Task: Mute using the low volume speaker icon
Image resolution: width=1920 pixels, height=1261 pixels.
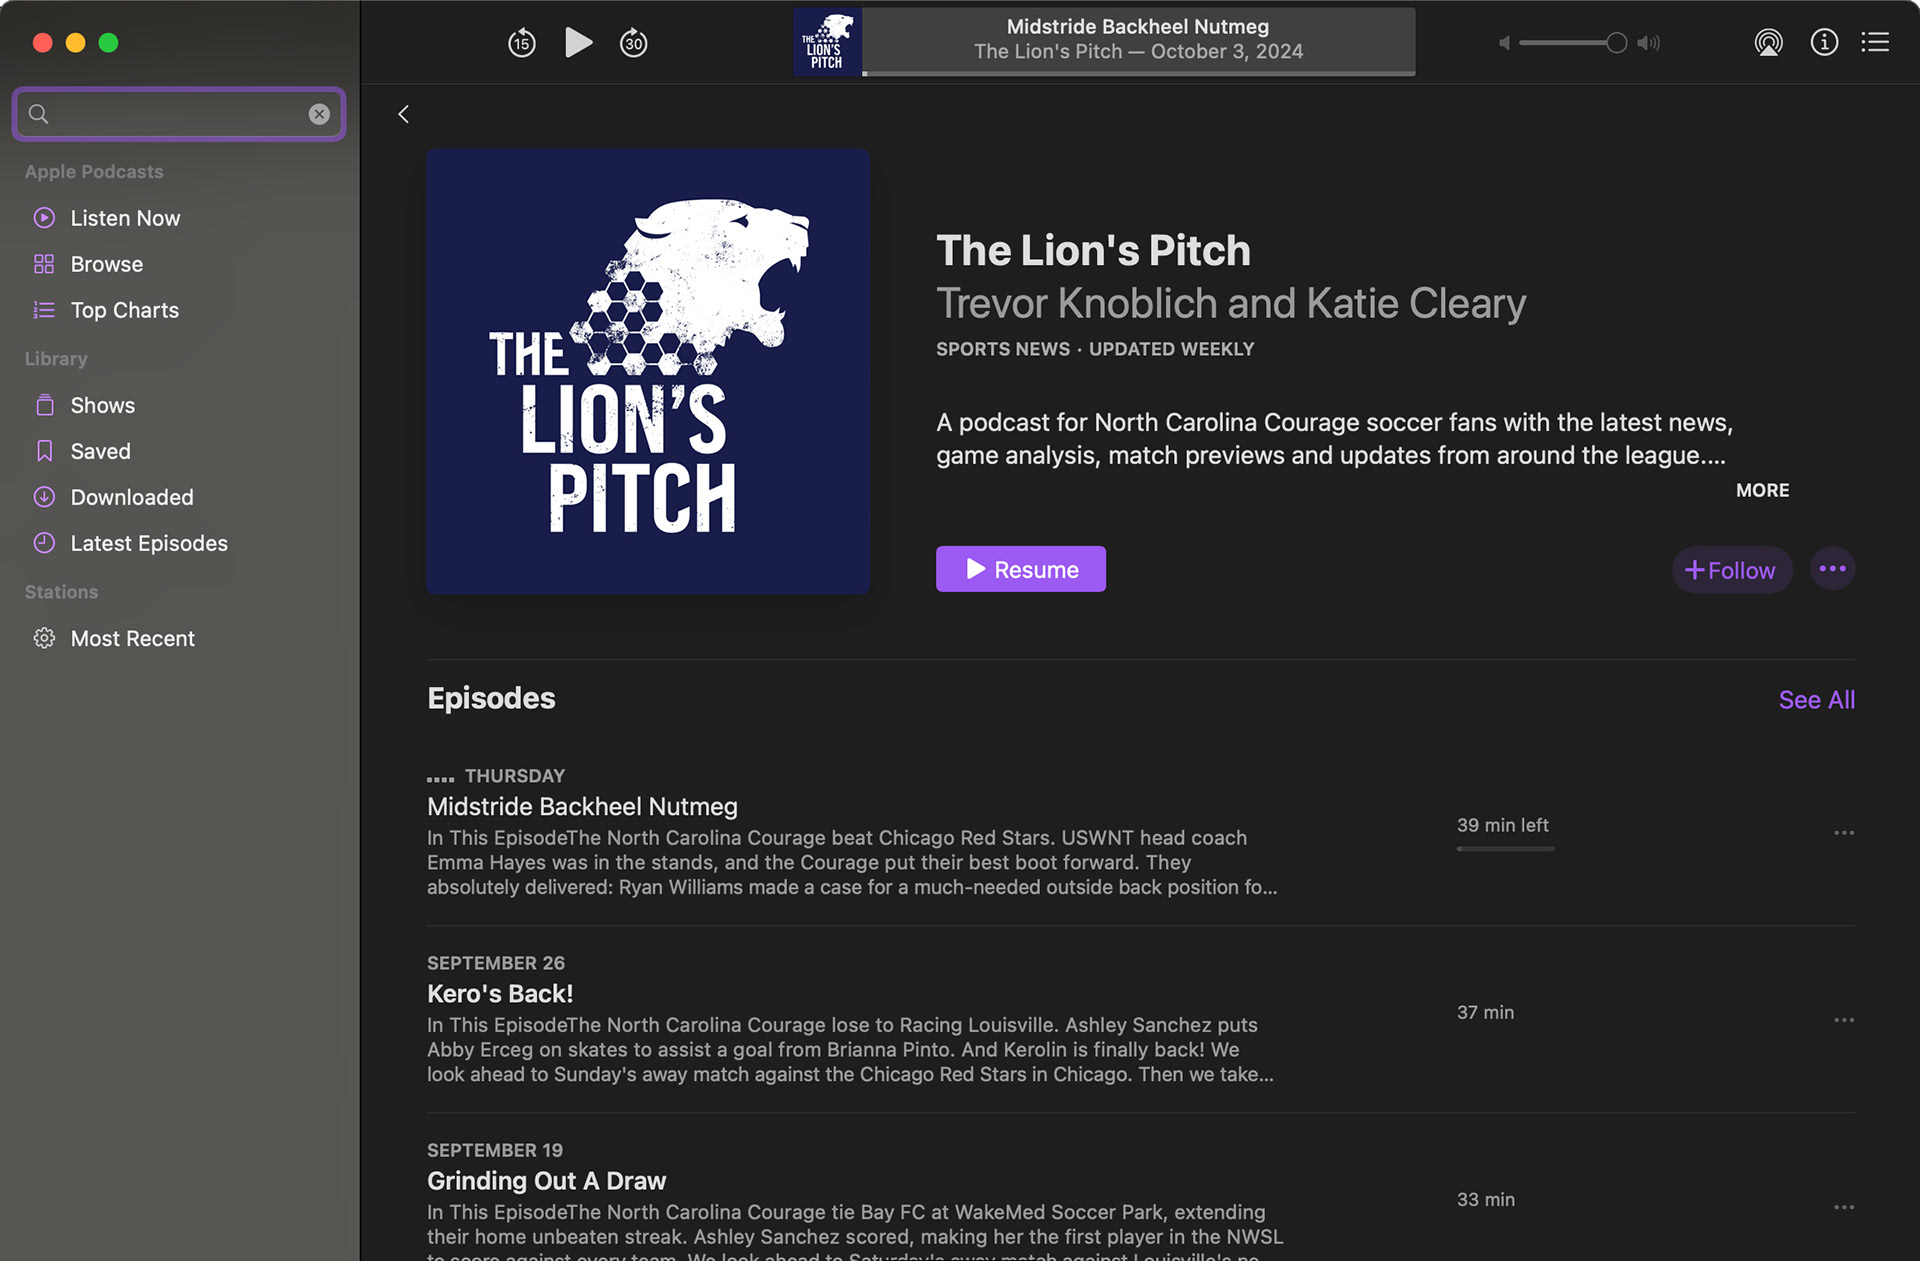Action: pos(1504,43)
